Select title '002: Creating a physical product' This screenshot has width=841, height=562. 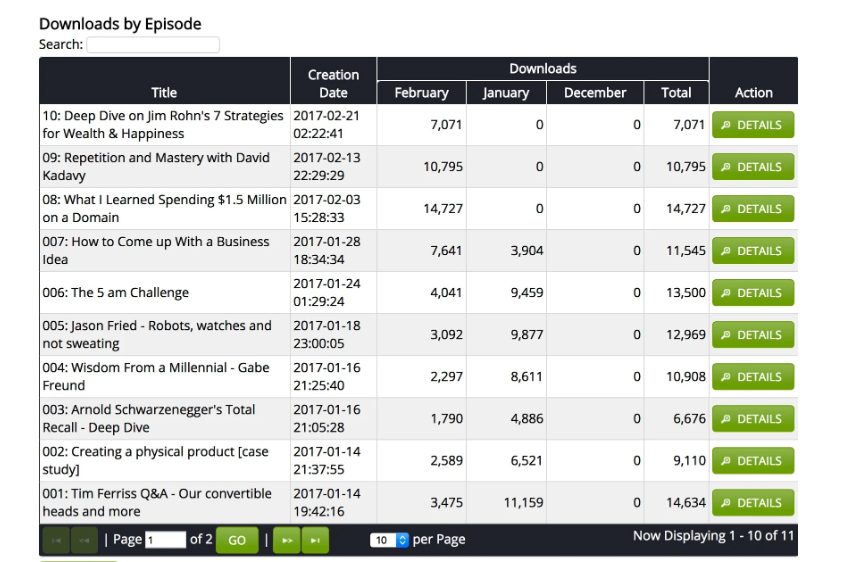tap(155, 461)
